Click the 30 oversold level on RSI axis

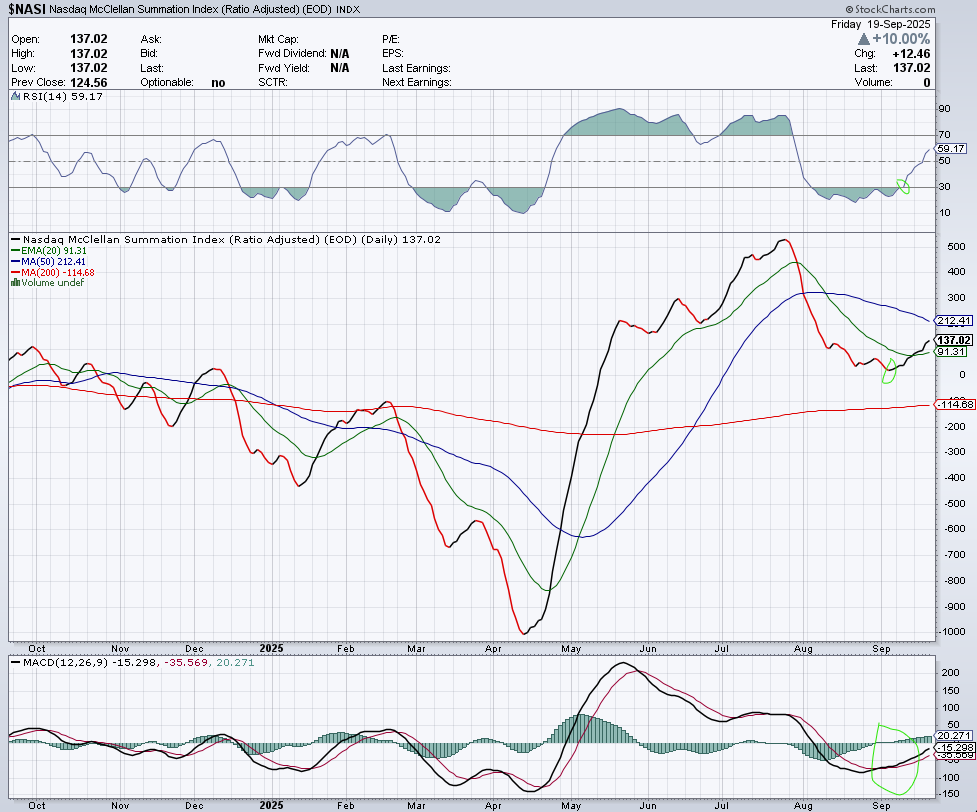tap(945, 187)
